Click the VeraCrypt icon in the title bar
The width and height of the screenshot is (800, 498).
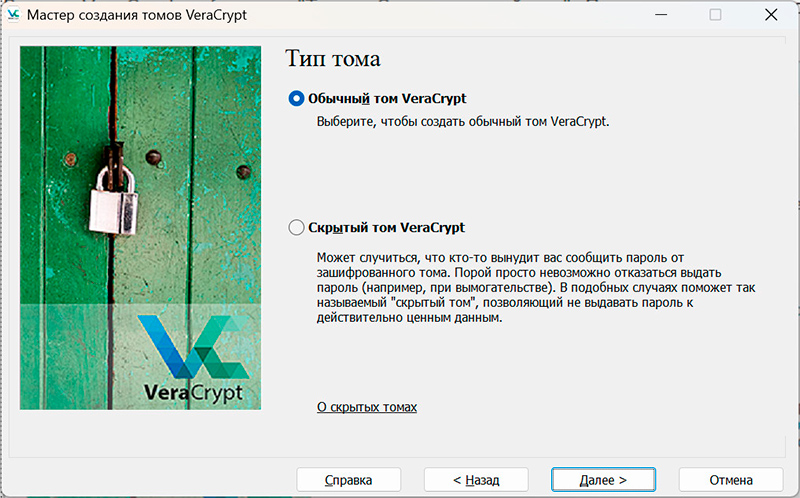click(13, 16)
